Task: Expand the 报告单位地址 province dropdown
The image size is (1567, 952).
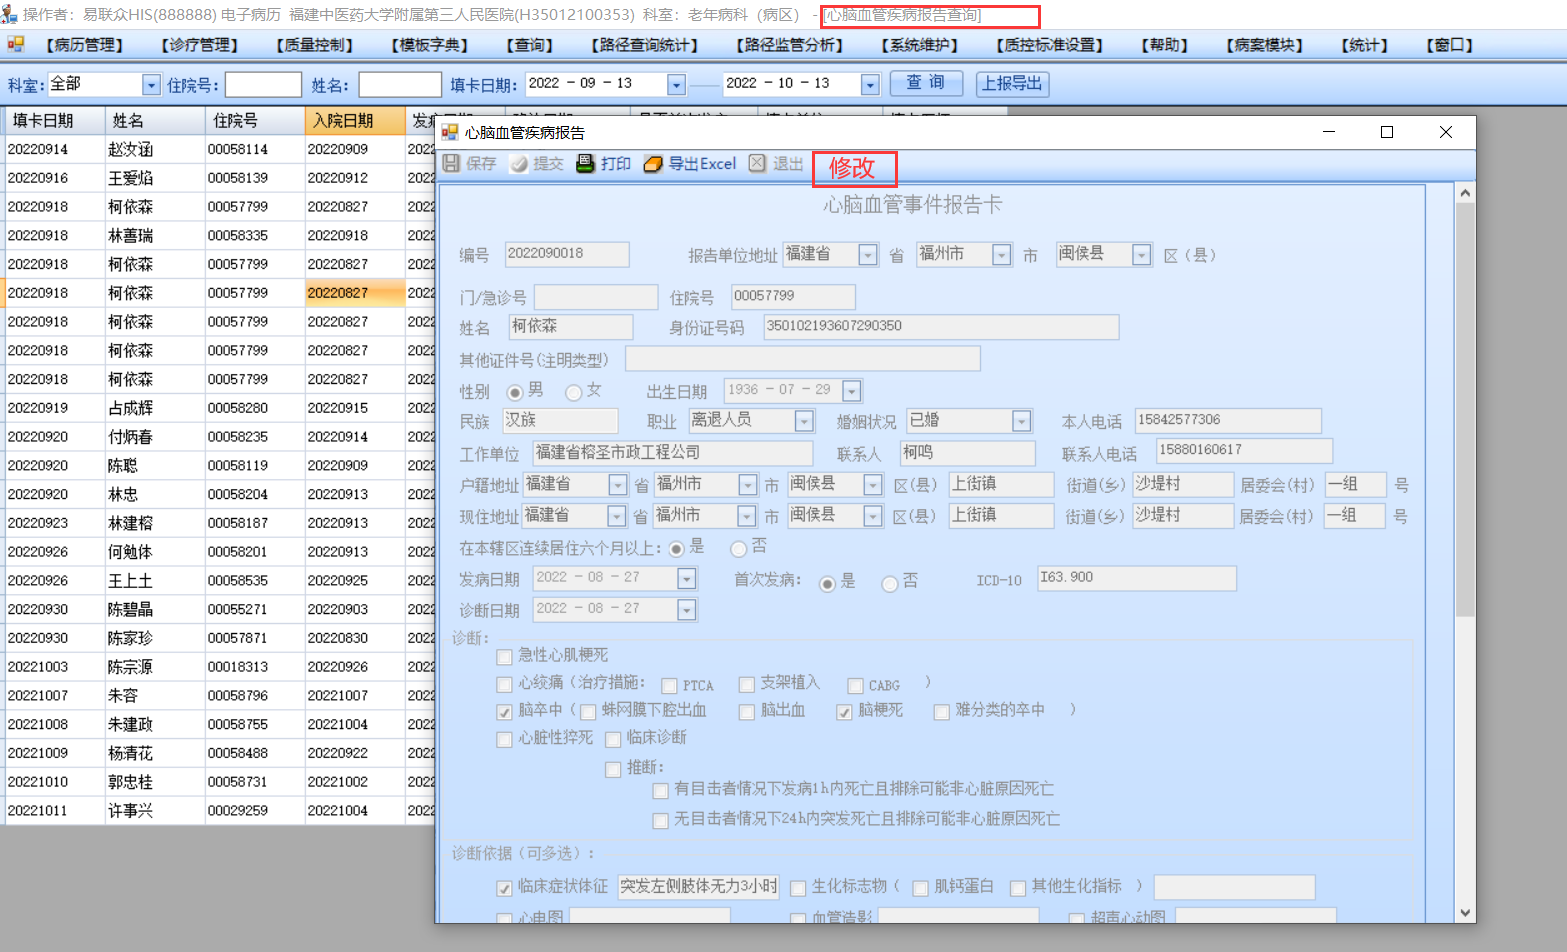Action: tap(867, 255)
